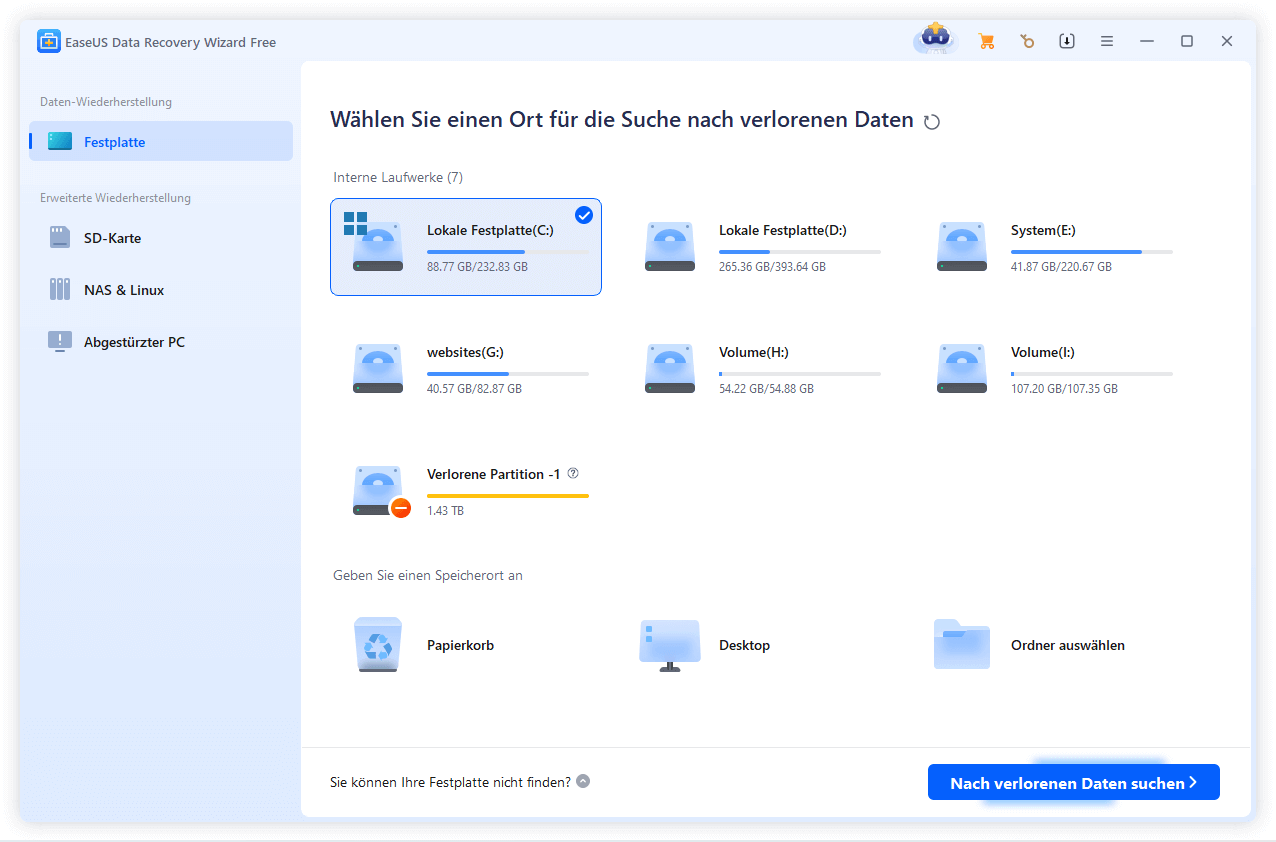
Task: Click the '1.43 TB' size text
Action: coord(445,511)
